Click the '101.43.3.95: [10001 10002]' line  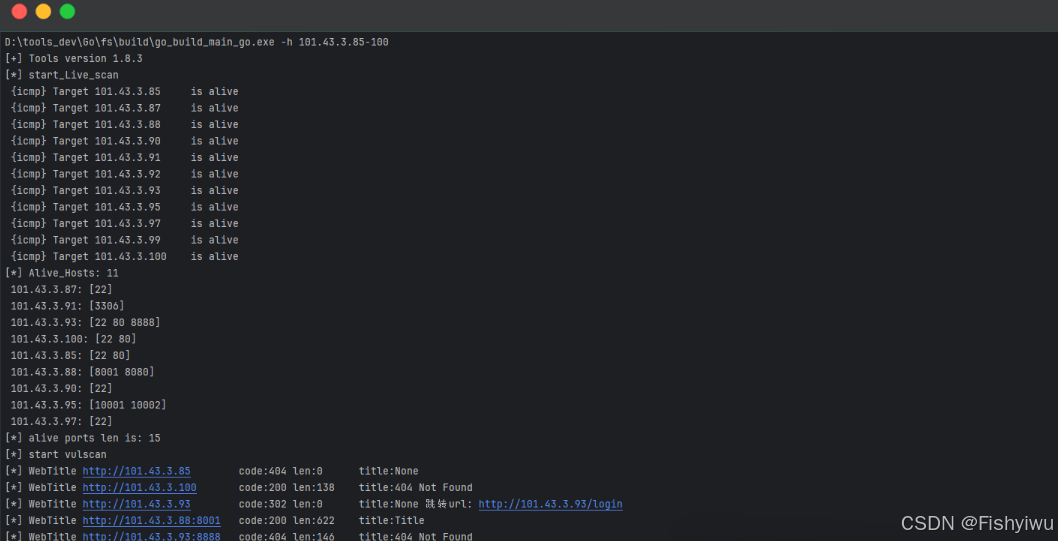[x=88, y=405]
